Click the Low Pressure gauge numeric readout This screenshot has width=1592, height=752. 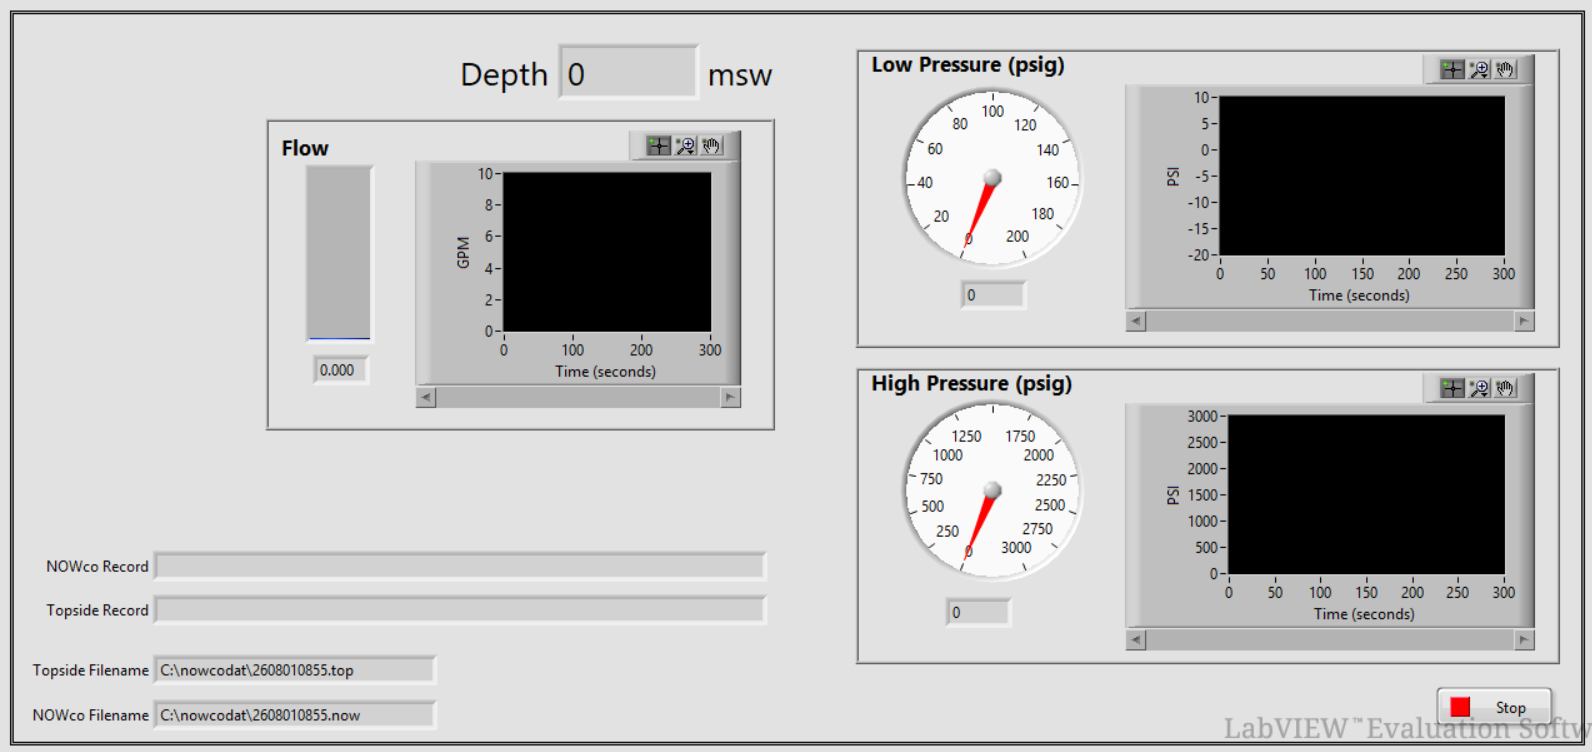click(x=993, y=295)
